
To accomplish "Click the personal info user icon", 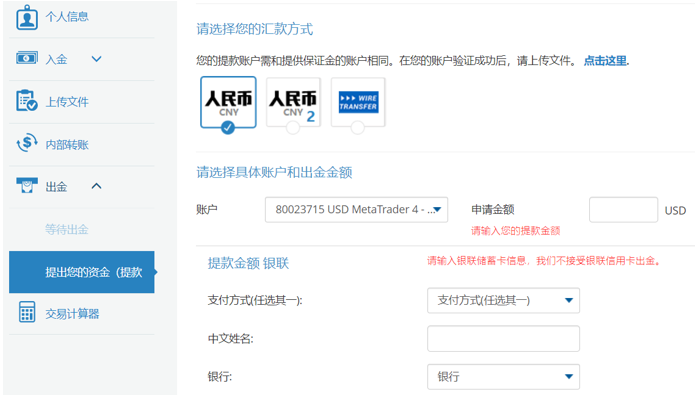I will coord(27,17).
